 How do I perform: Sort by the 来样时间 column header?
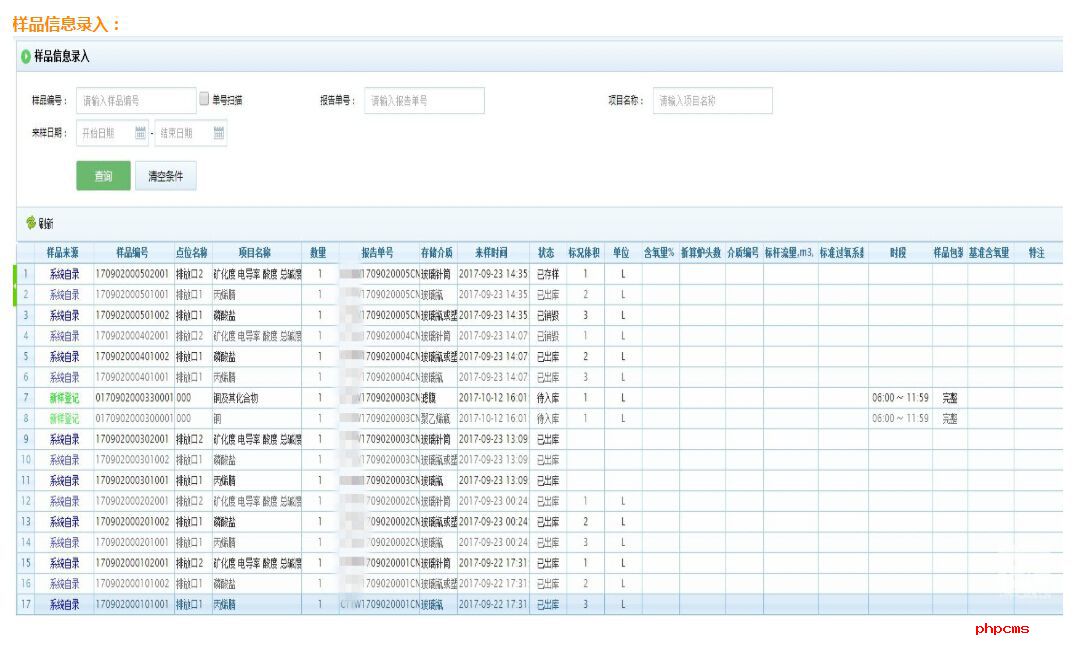(488, 253)
